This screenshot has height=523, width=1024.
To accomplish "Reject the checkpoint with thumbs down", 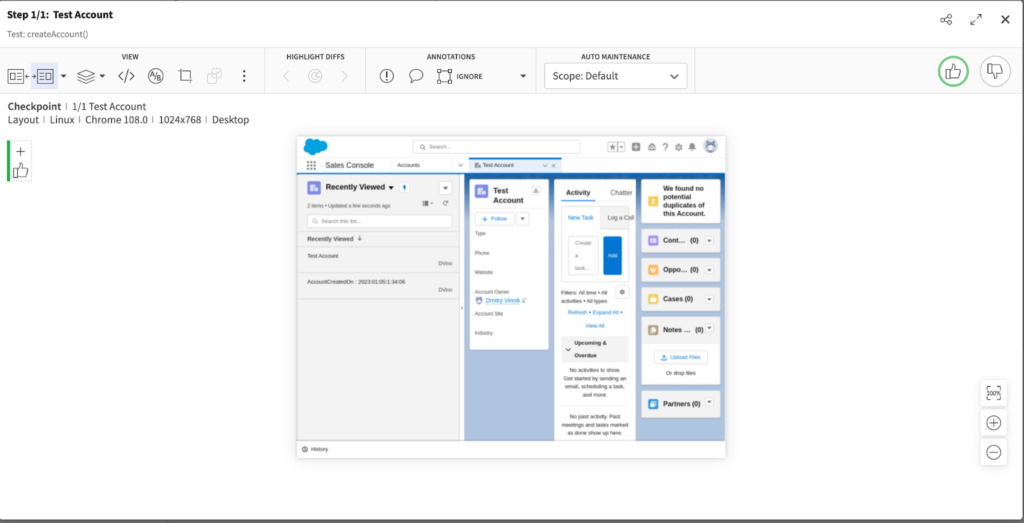I will (x=994, y=72).
